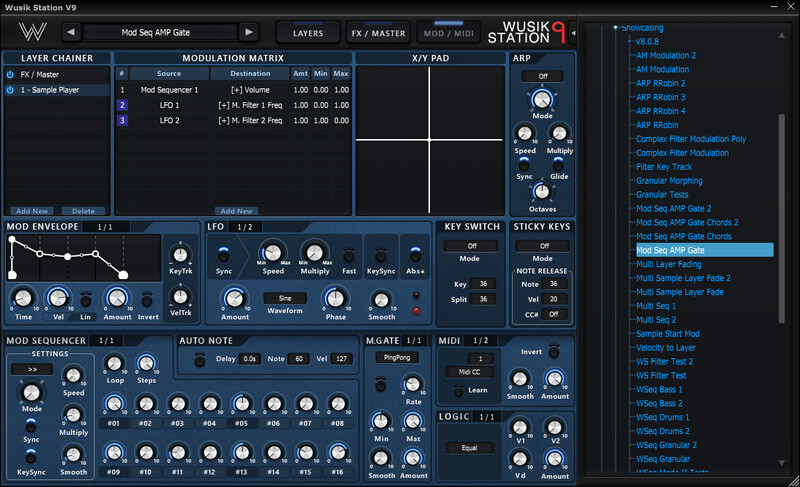Switch to the LAYERS tab
The image size is (800, 487).
coord(308,33)
